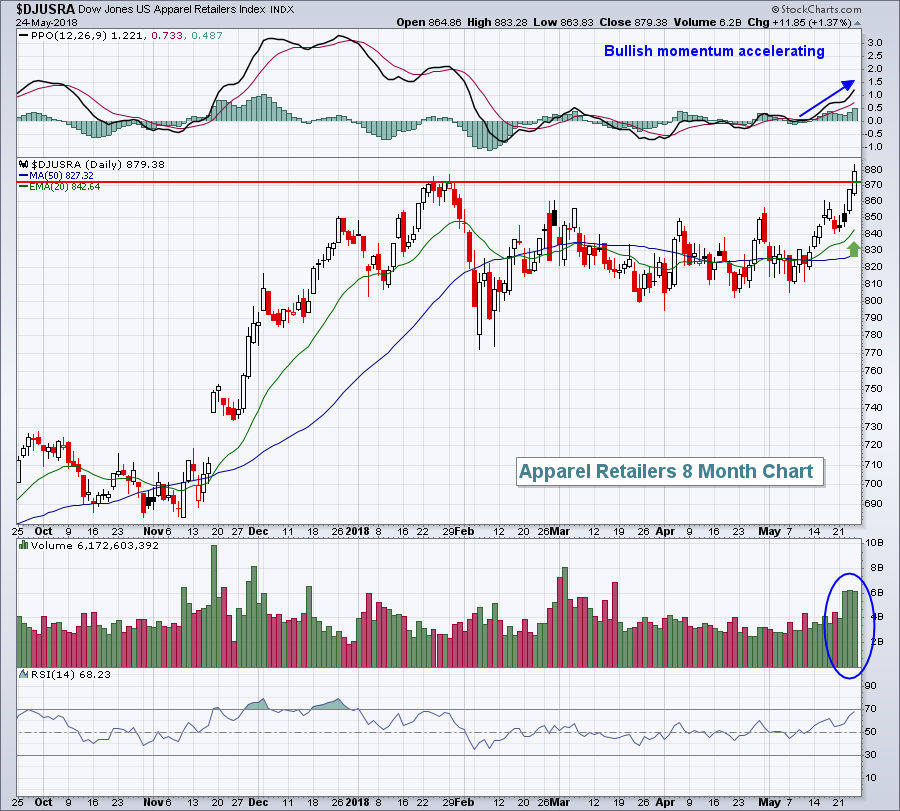The width and height of the screenshot is (900, 811).
Task: Click the '3.0' PPO axis label
Action: click(875, 42)
